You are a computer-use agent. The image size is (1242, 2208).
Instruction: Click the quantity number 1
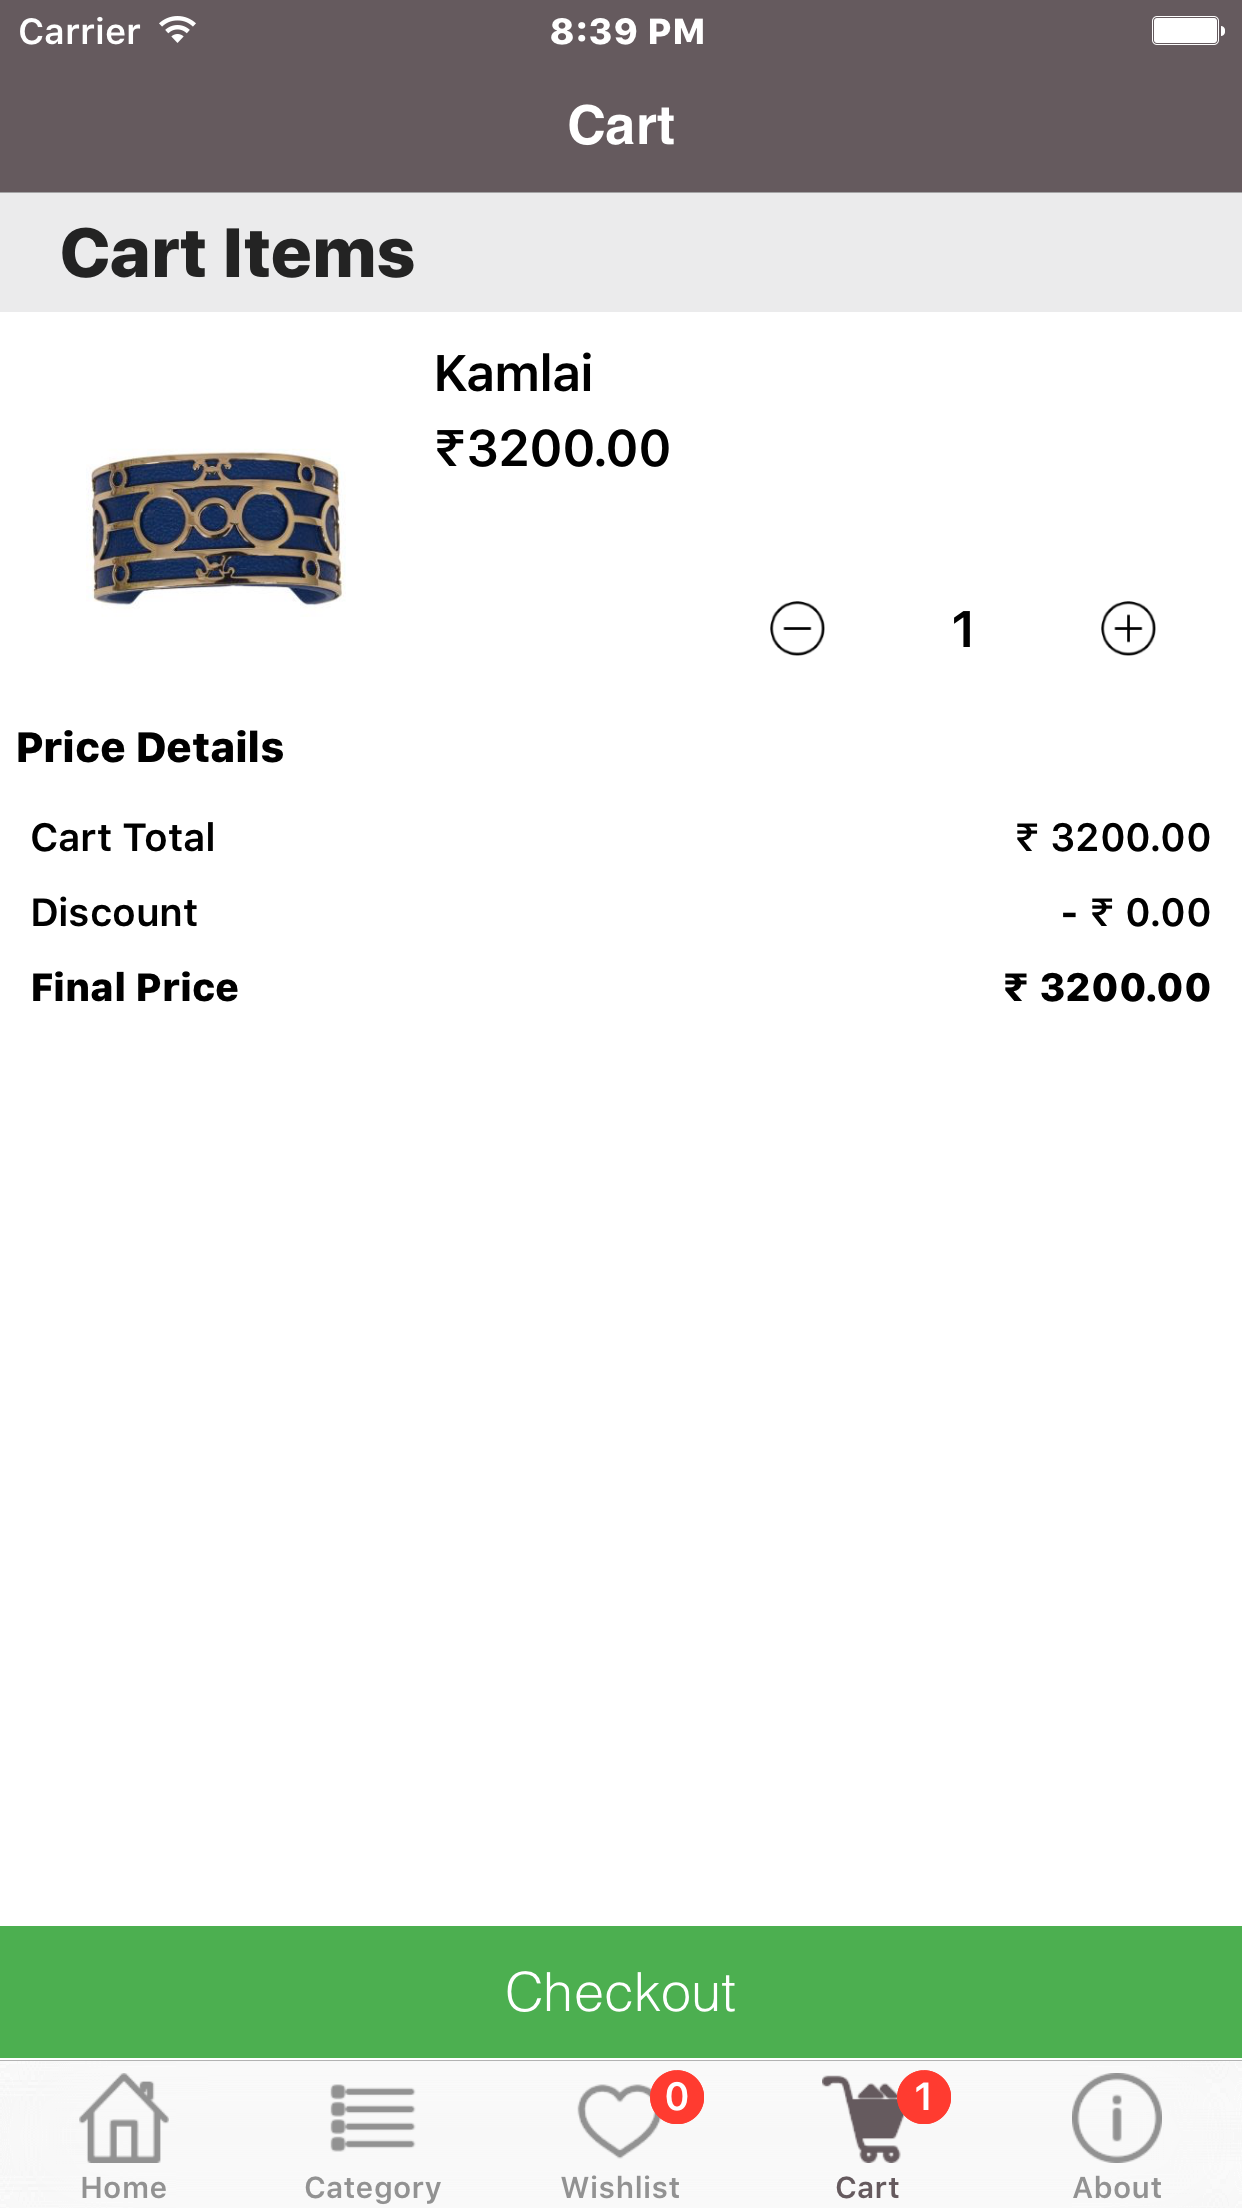tap(963, 630)
